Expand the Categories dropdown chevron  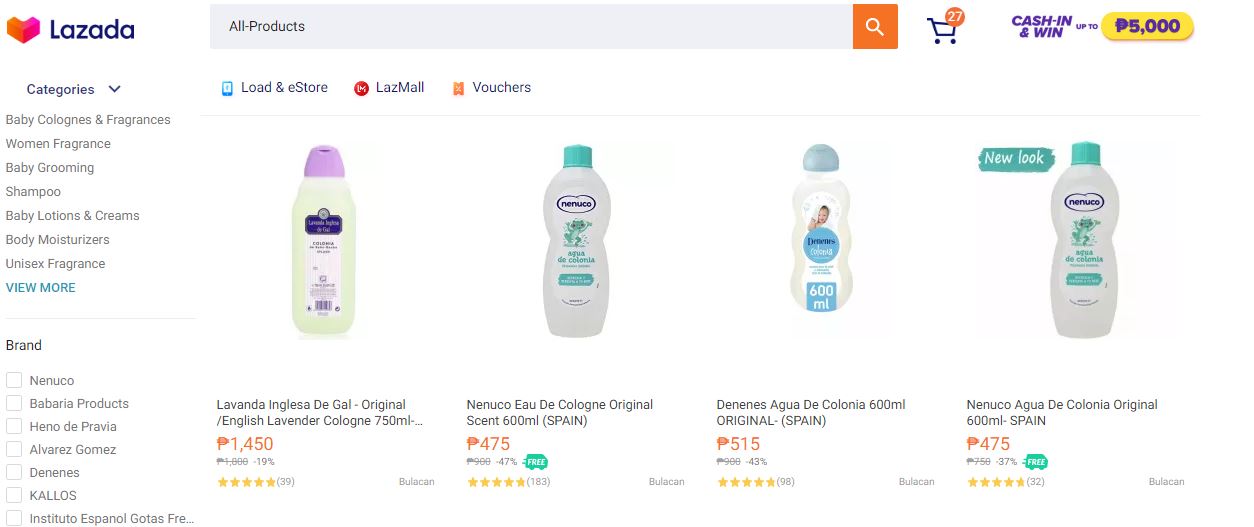point(115,89)
